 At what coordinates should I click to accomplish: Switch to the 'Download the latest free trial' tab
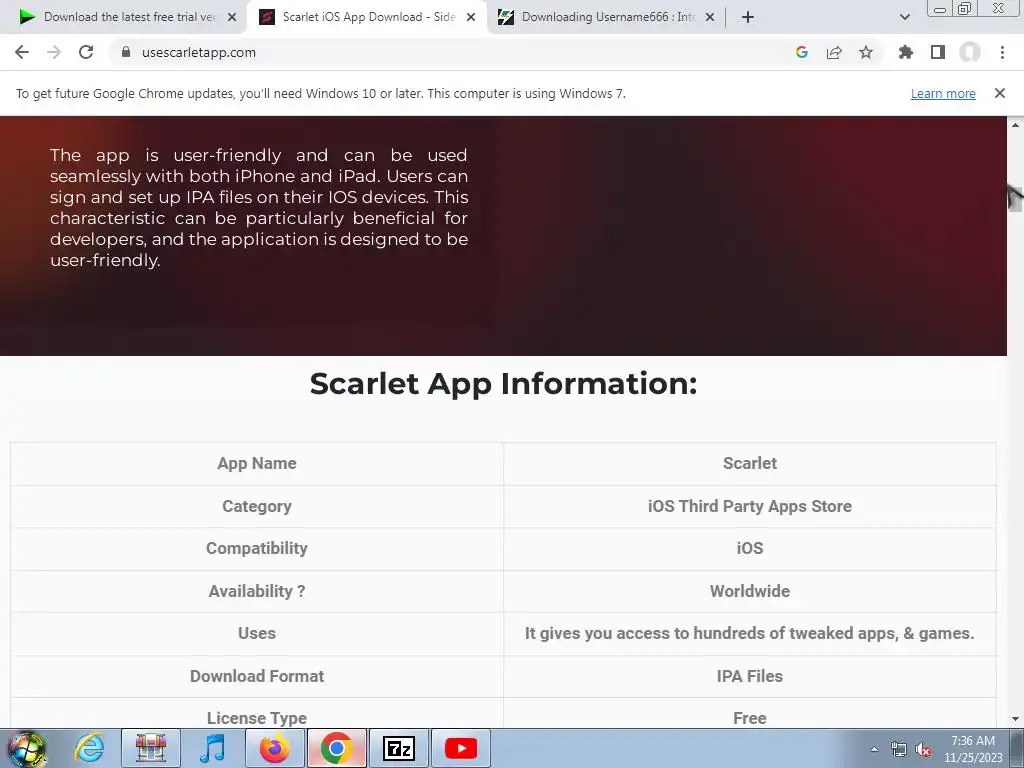pyautogui.click(x=123, y=17)
